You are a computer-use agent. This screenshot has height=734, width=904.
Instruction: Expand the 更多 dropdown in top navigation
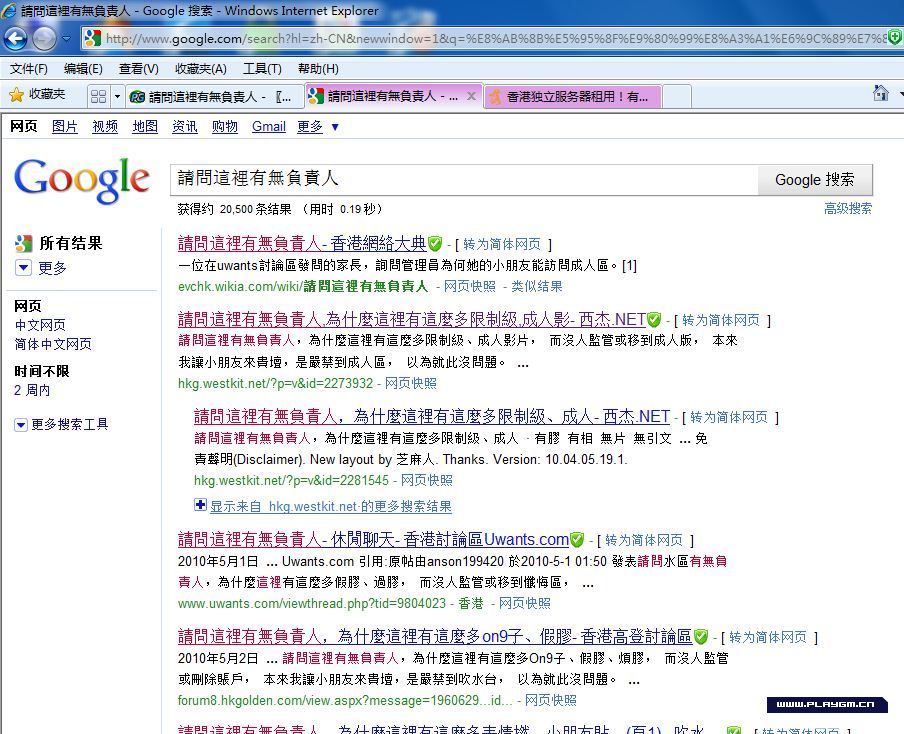[318, 126]
